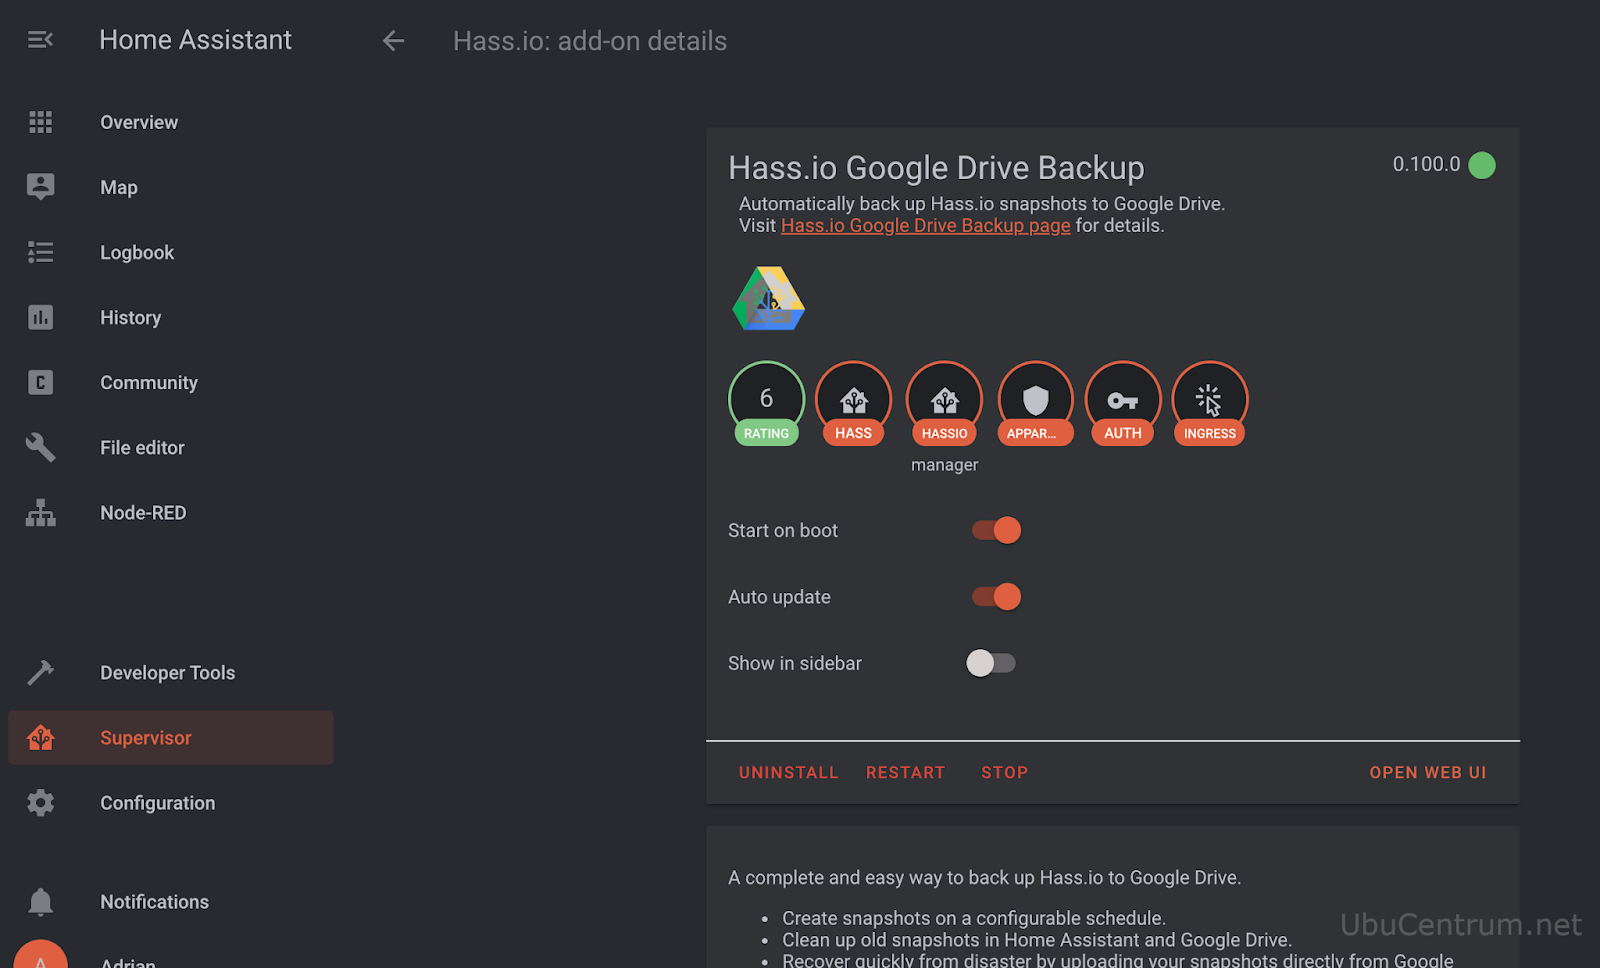The width and height of the screenshot is (1600, 968).
Task: Click the Overview grid icon
Action: click(40, 122)
